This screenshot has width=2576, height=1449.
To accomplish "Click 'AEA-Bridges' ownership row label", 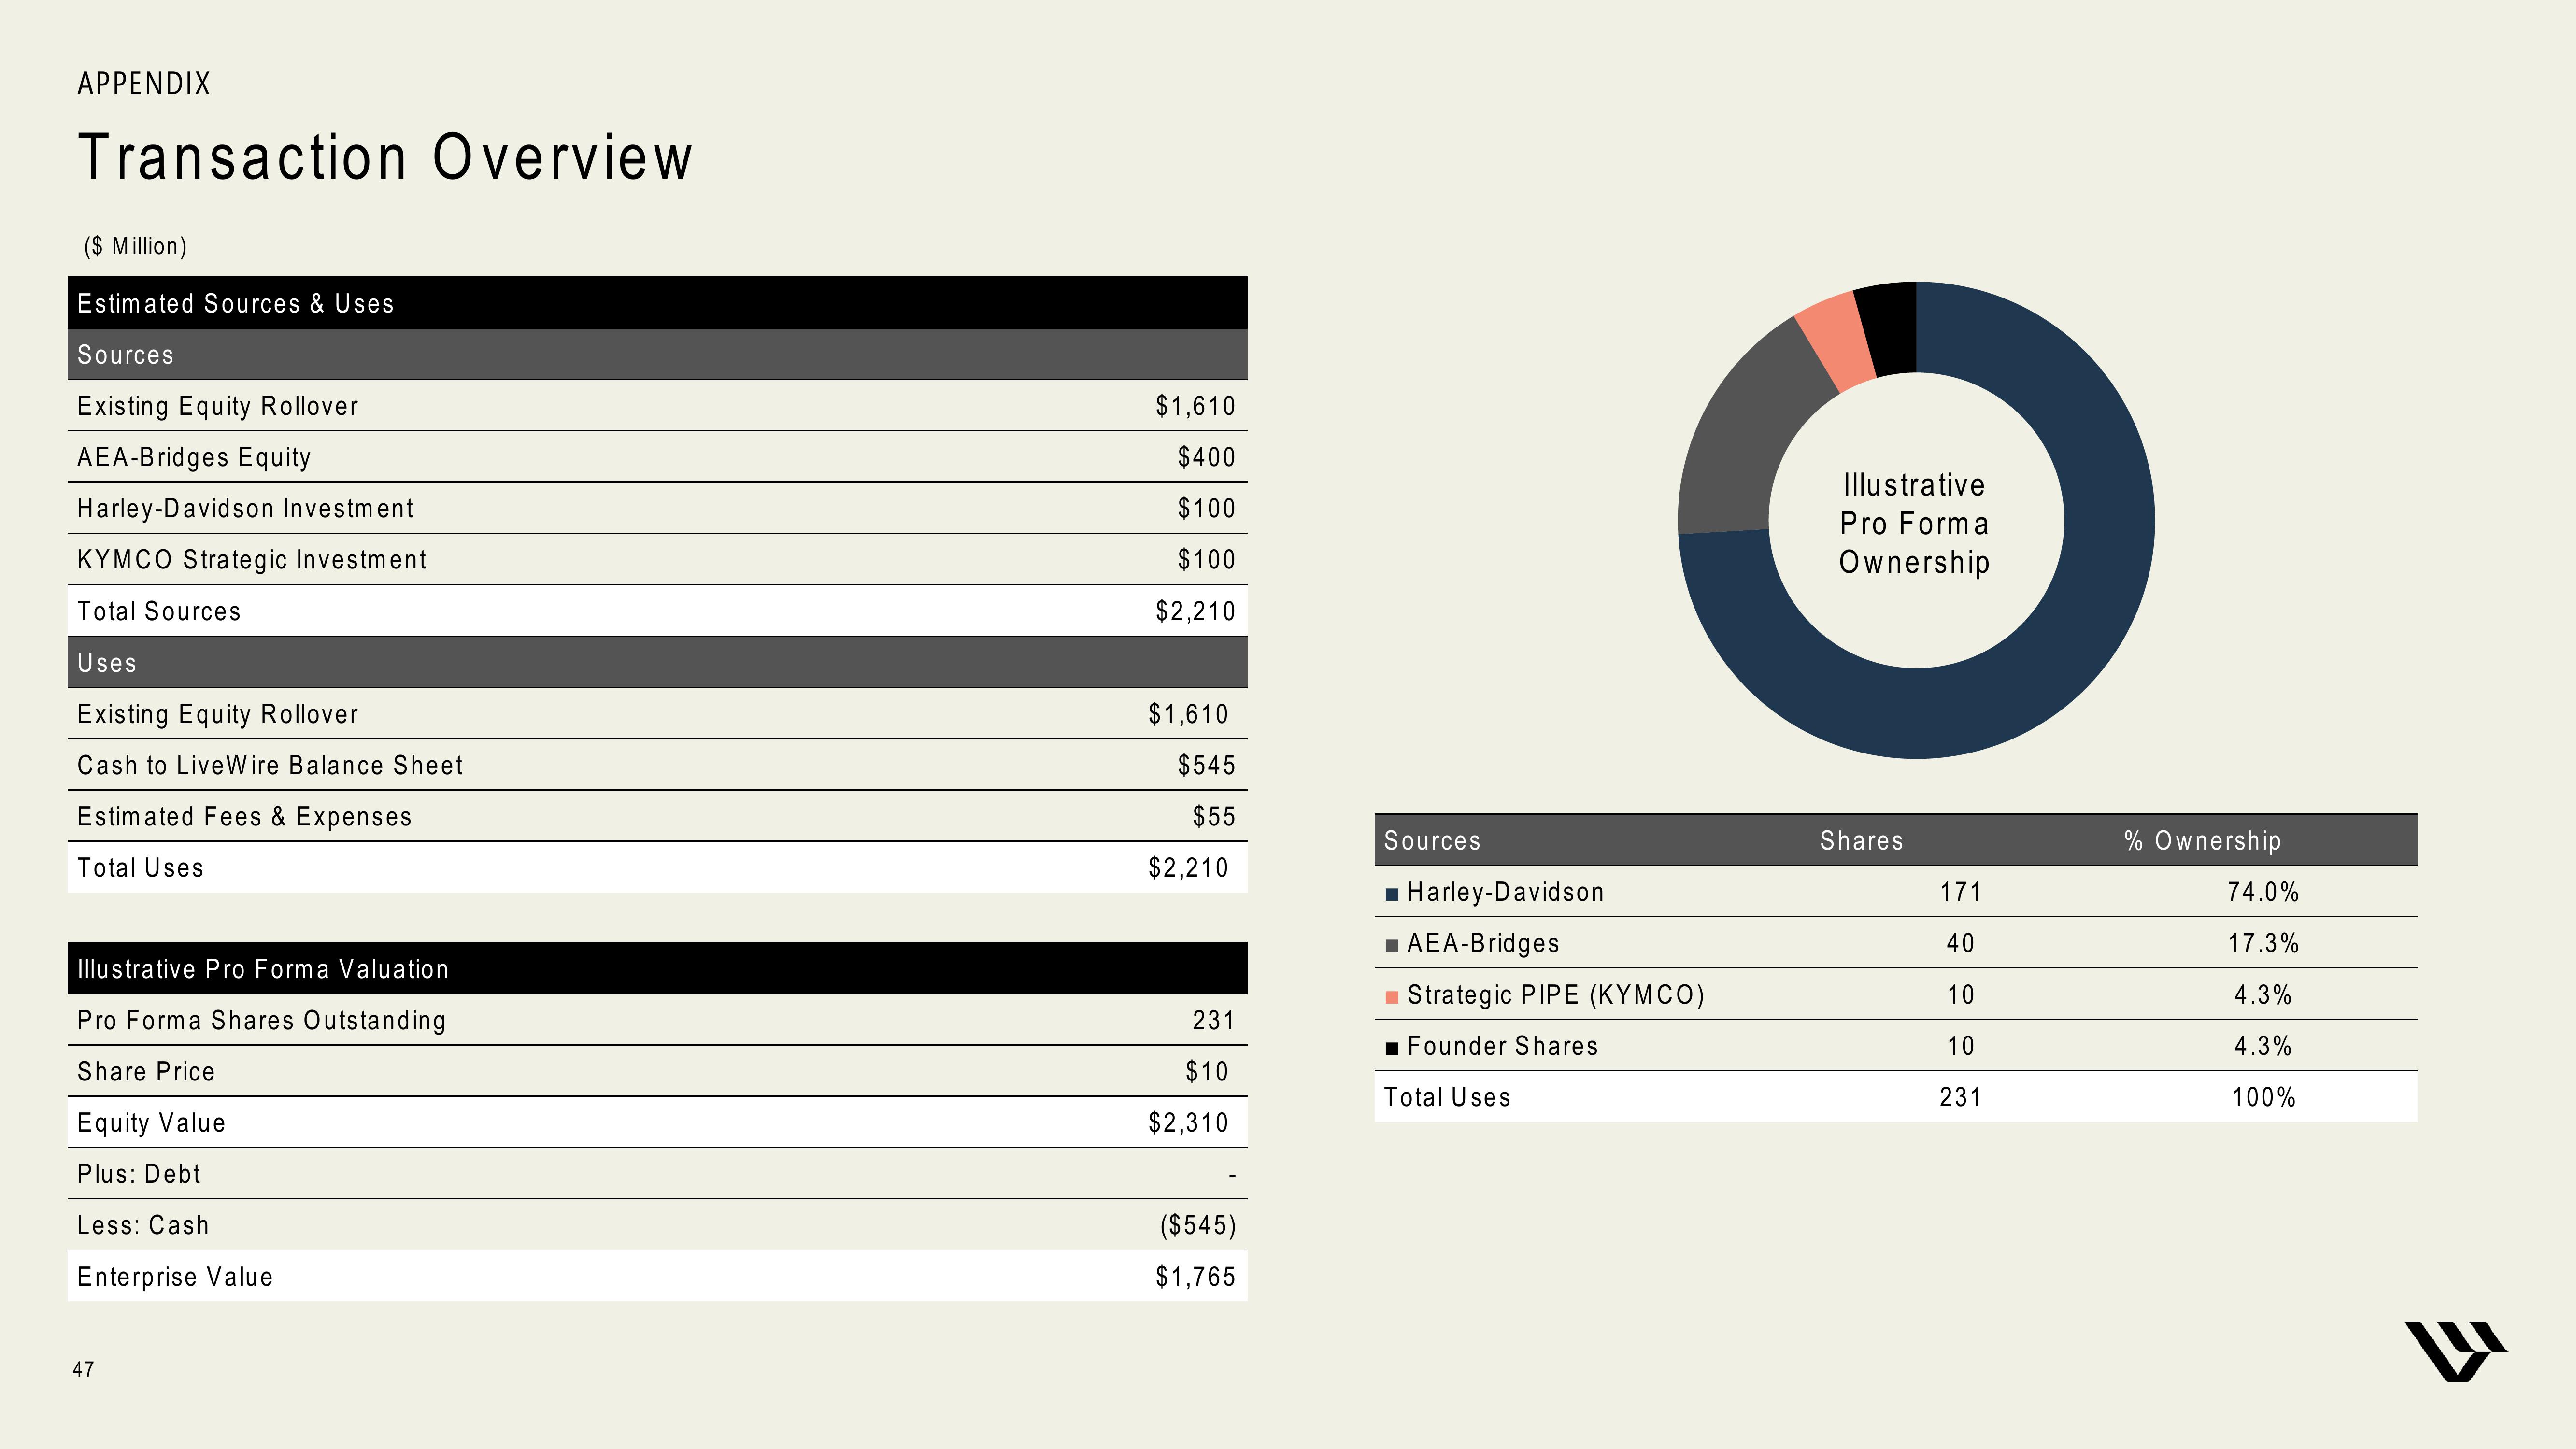I will [x=1483, y=943].
